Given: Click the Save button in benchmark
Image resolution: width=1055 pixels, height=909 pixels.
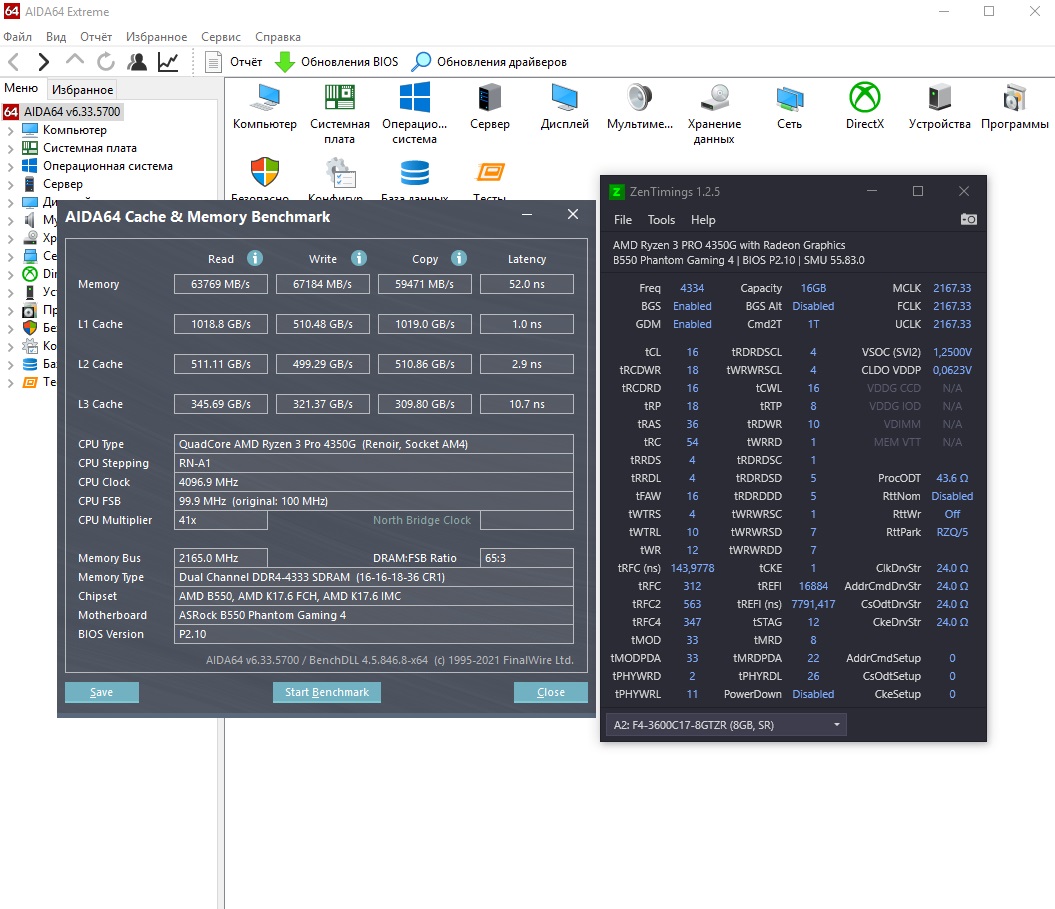Looking at the screenshot, I should pyautogui.click(x=102, y=692).
